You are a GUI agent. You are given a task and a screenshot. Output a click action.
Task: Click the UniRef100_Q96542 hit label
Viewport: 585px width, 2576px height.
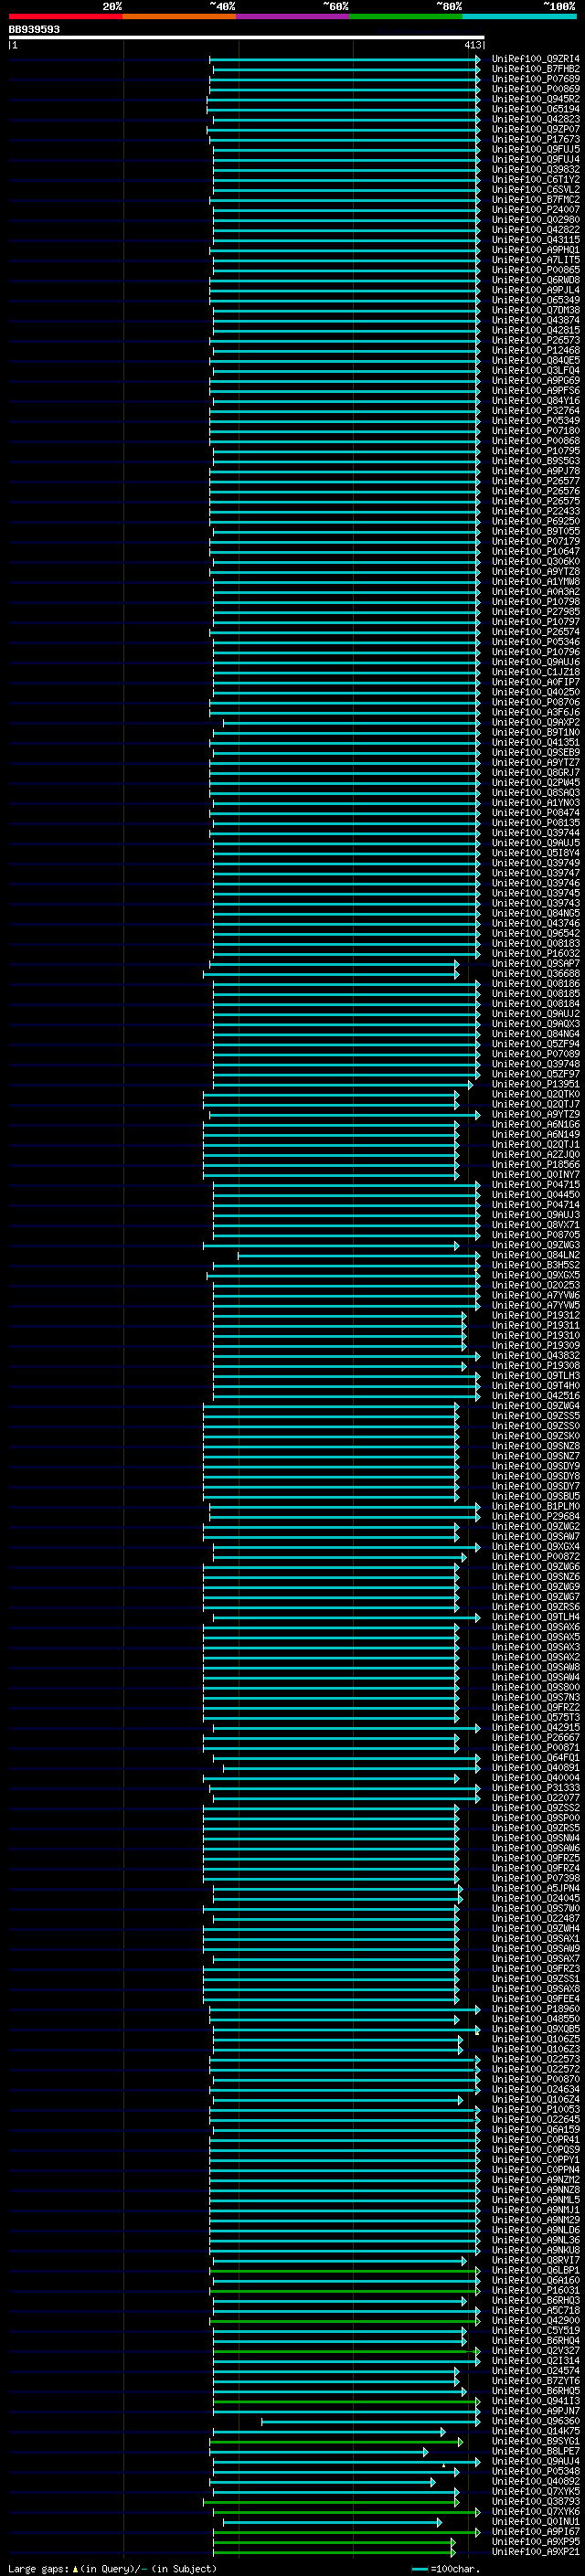coord(536,934)
